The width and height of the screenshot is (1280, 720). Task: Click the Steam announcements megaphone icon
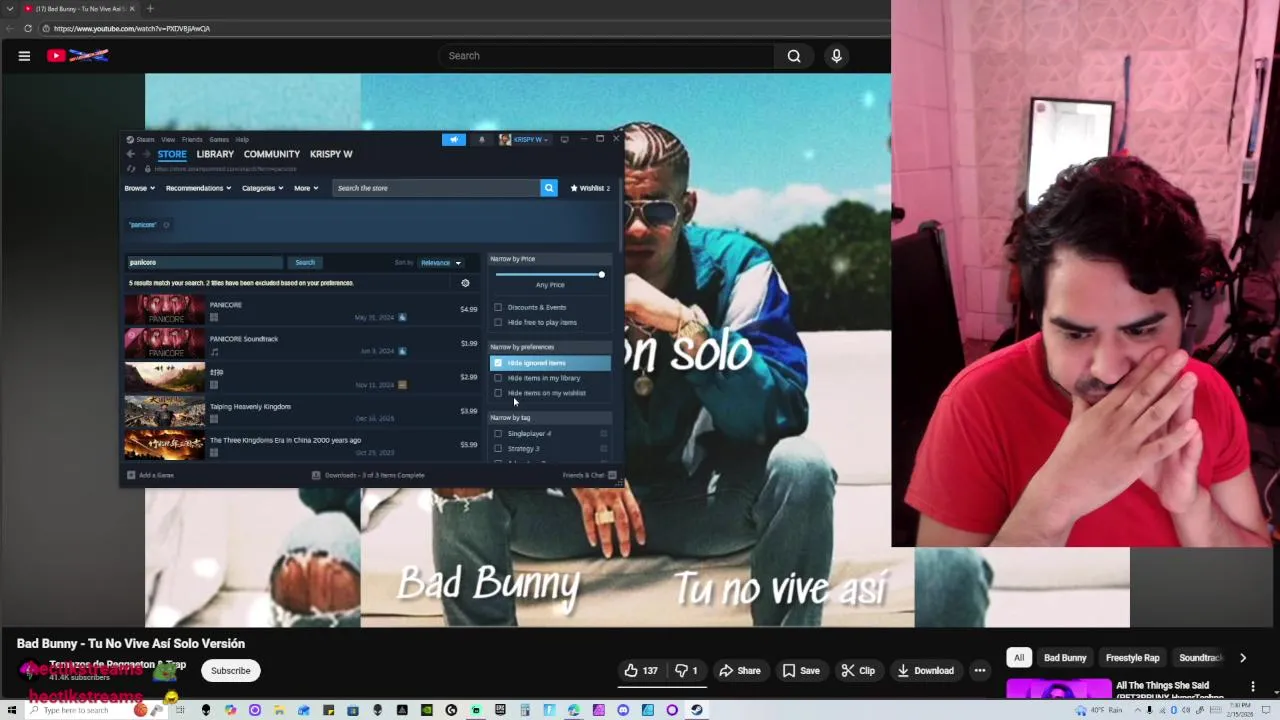coord(454,139)
